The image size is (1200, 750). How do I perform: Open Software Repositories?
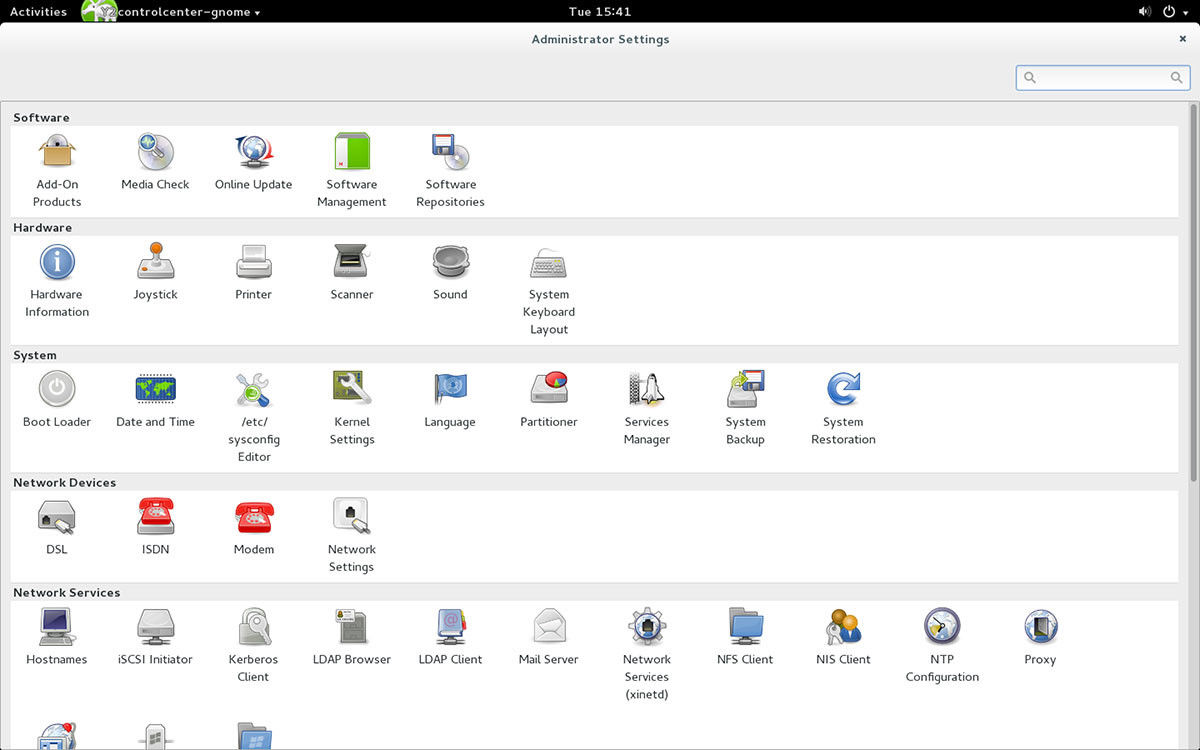click(450, 171)
